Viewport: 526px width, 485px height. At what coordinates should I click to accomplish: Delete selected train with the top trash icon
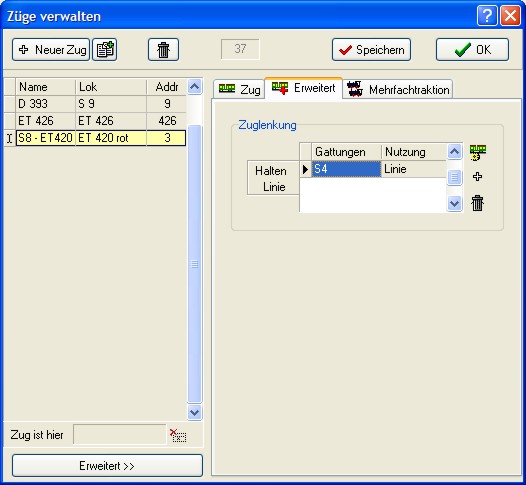click(x=163, y=50)
